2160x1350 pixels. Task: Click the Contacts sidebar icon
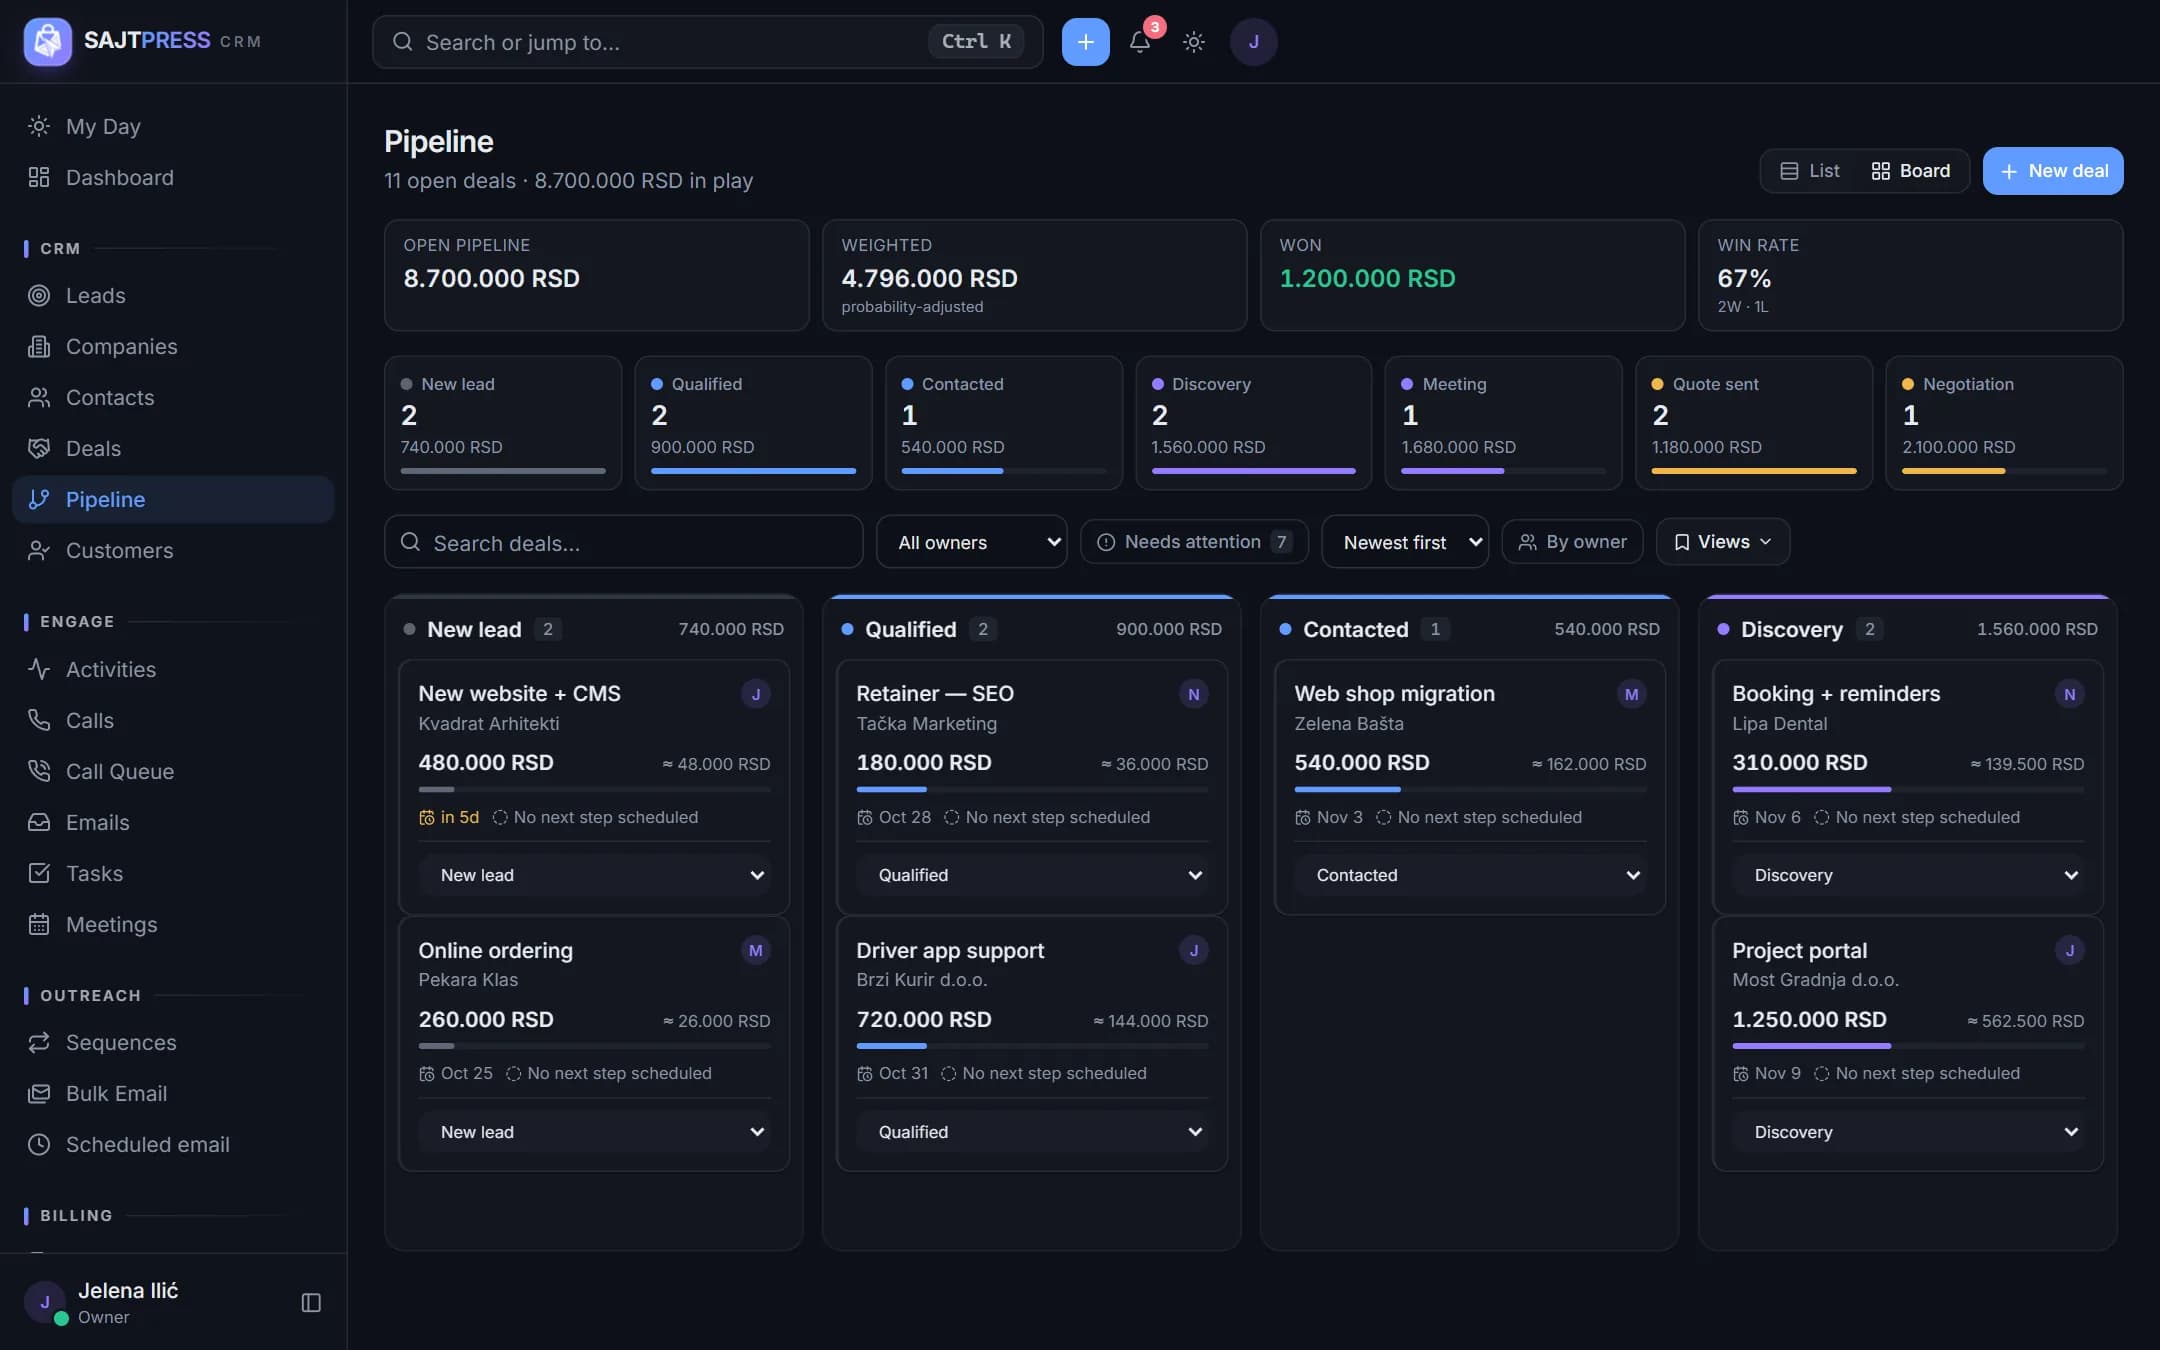coord(39,397)
